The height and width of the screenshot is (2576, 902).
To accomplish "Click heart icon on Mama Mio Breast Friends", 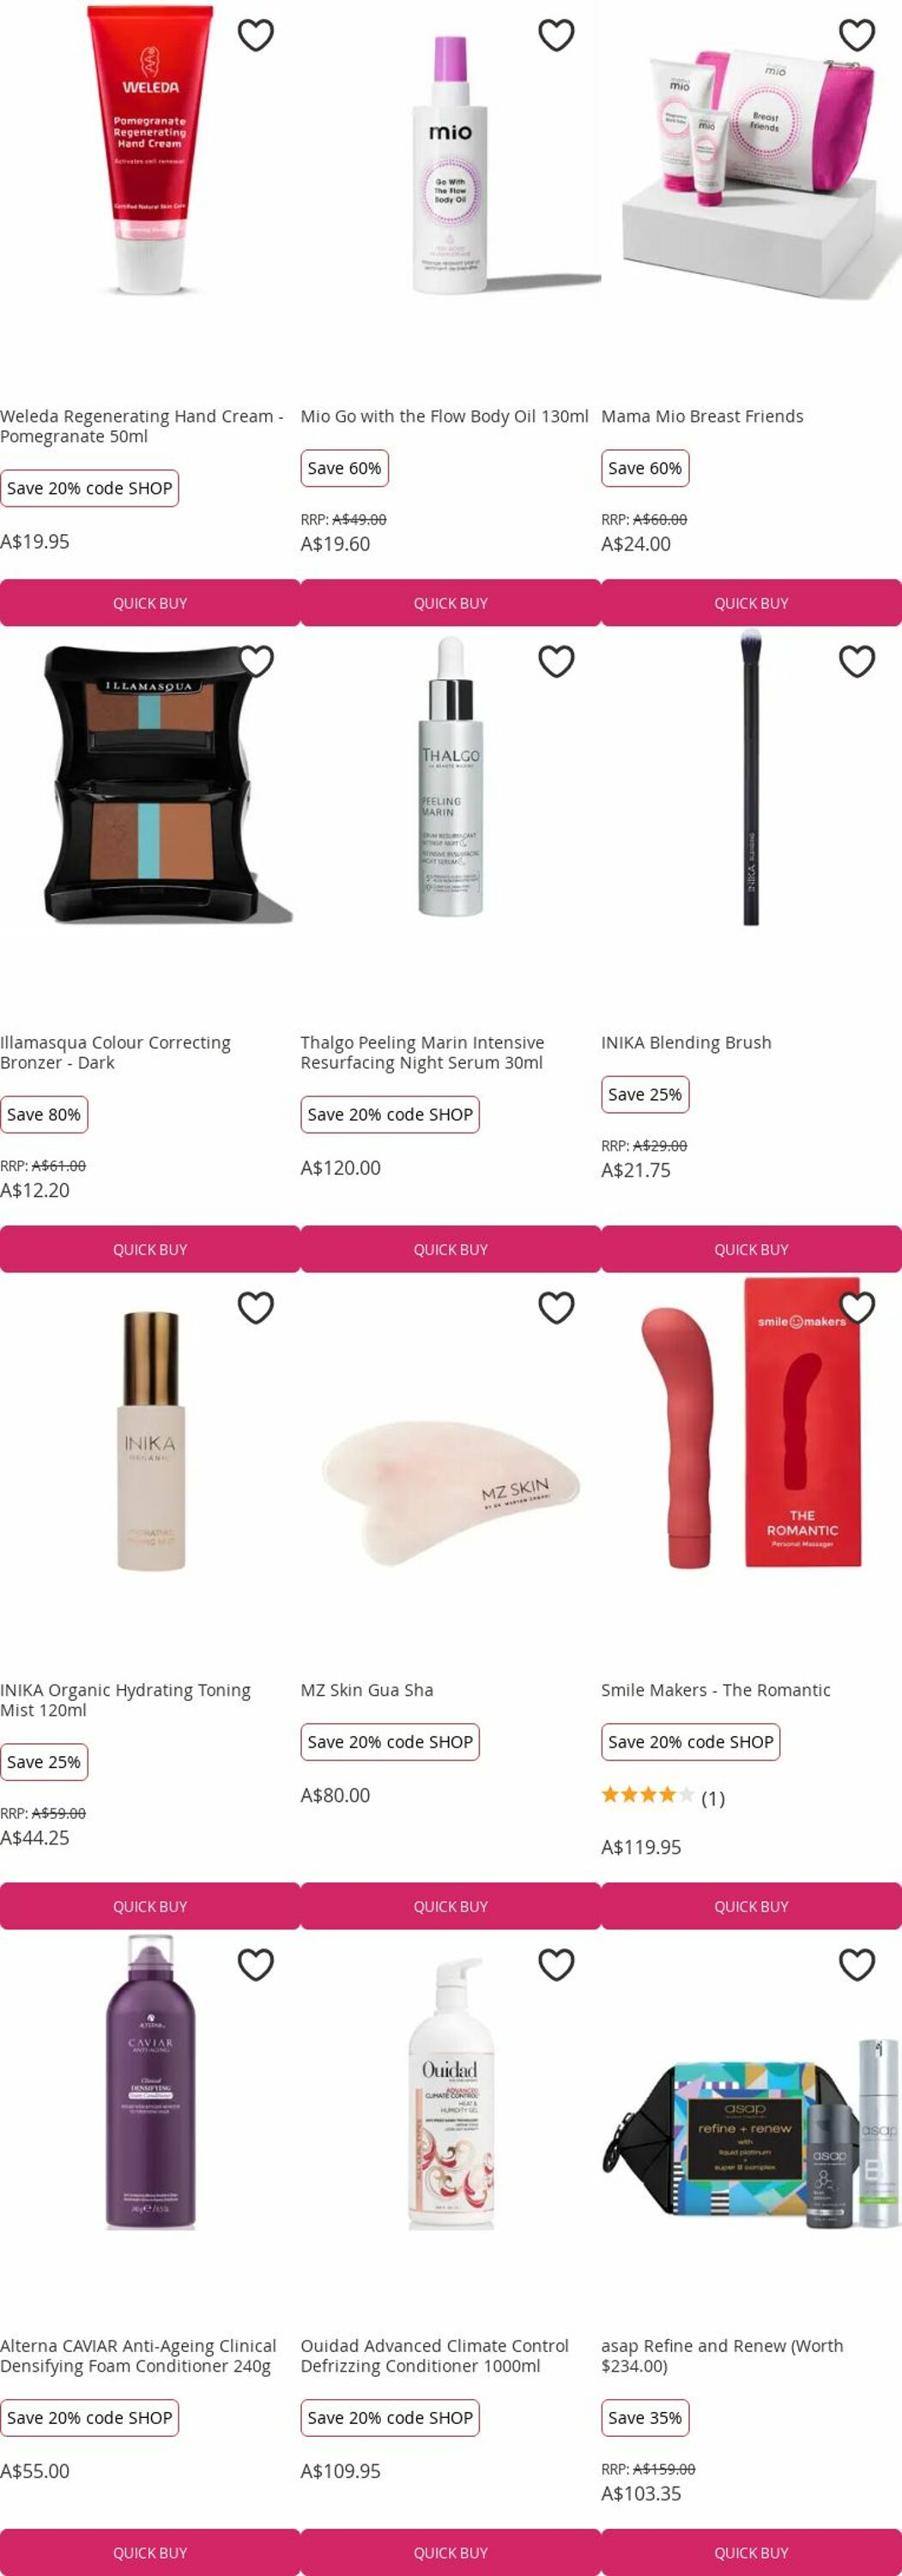I will pos(857,35).
